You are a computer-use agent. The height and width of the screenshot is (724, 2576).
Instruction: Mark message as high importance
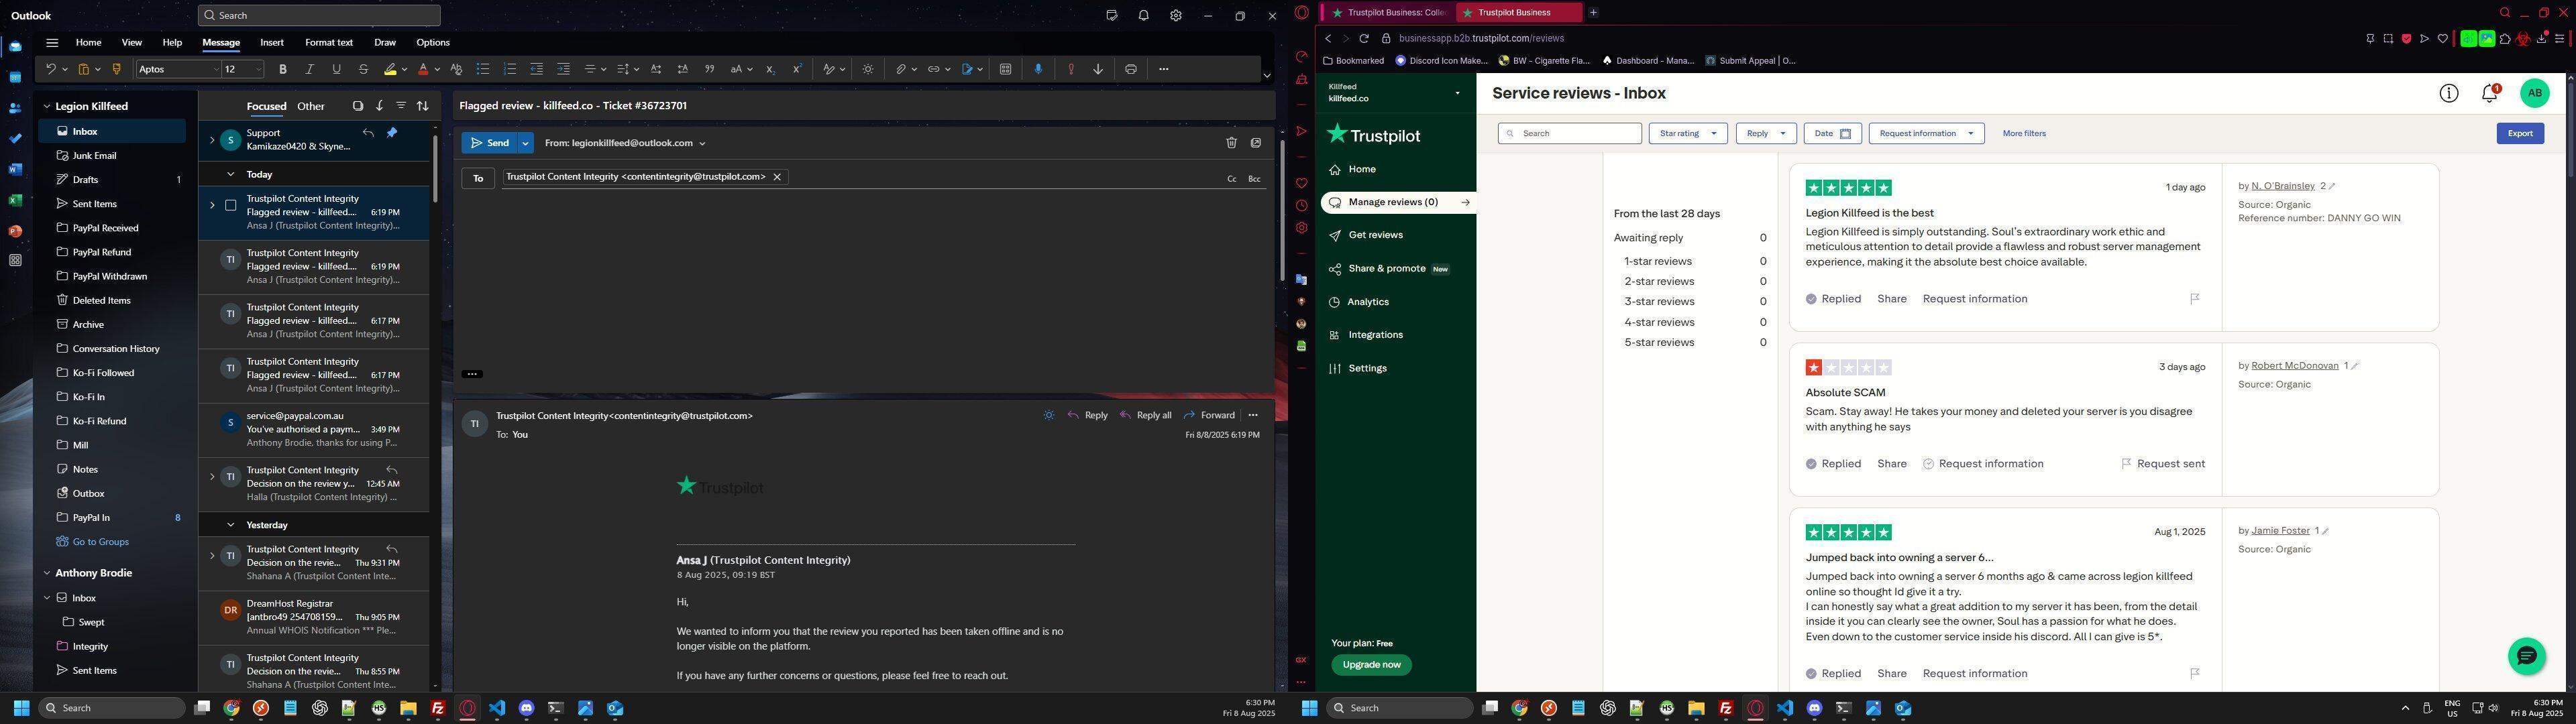pos(1071,69)
